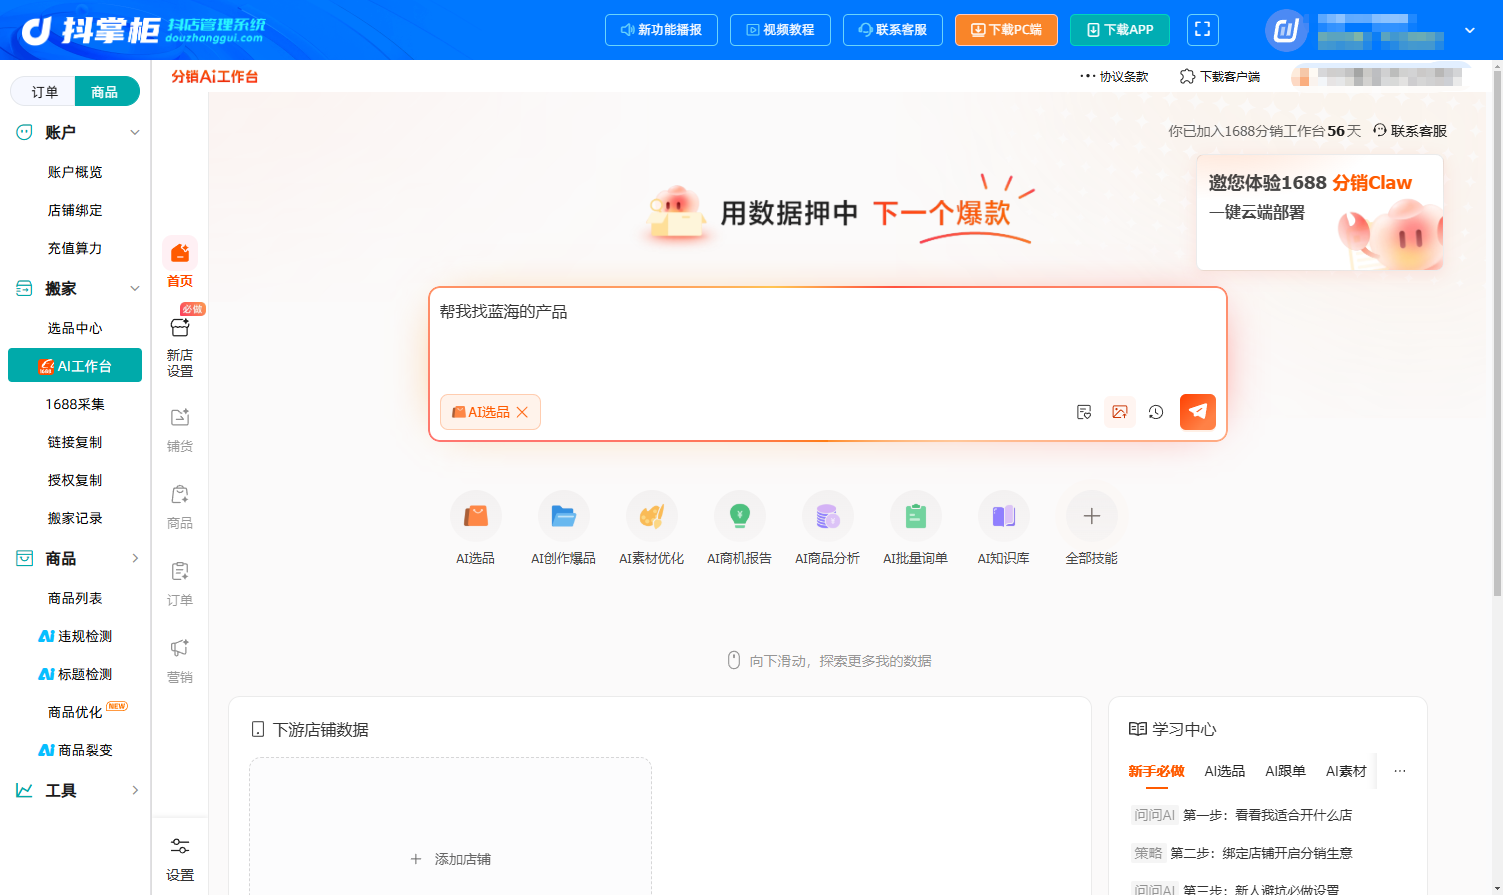Open the saved prompts list icon
This screenshot has width=1503, height=895.
coord(1084,412)
